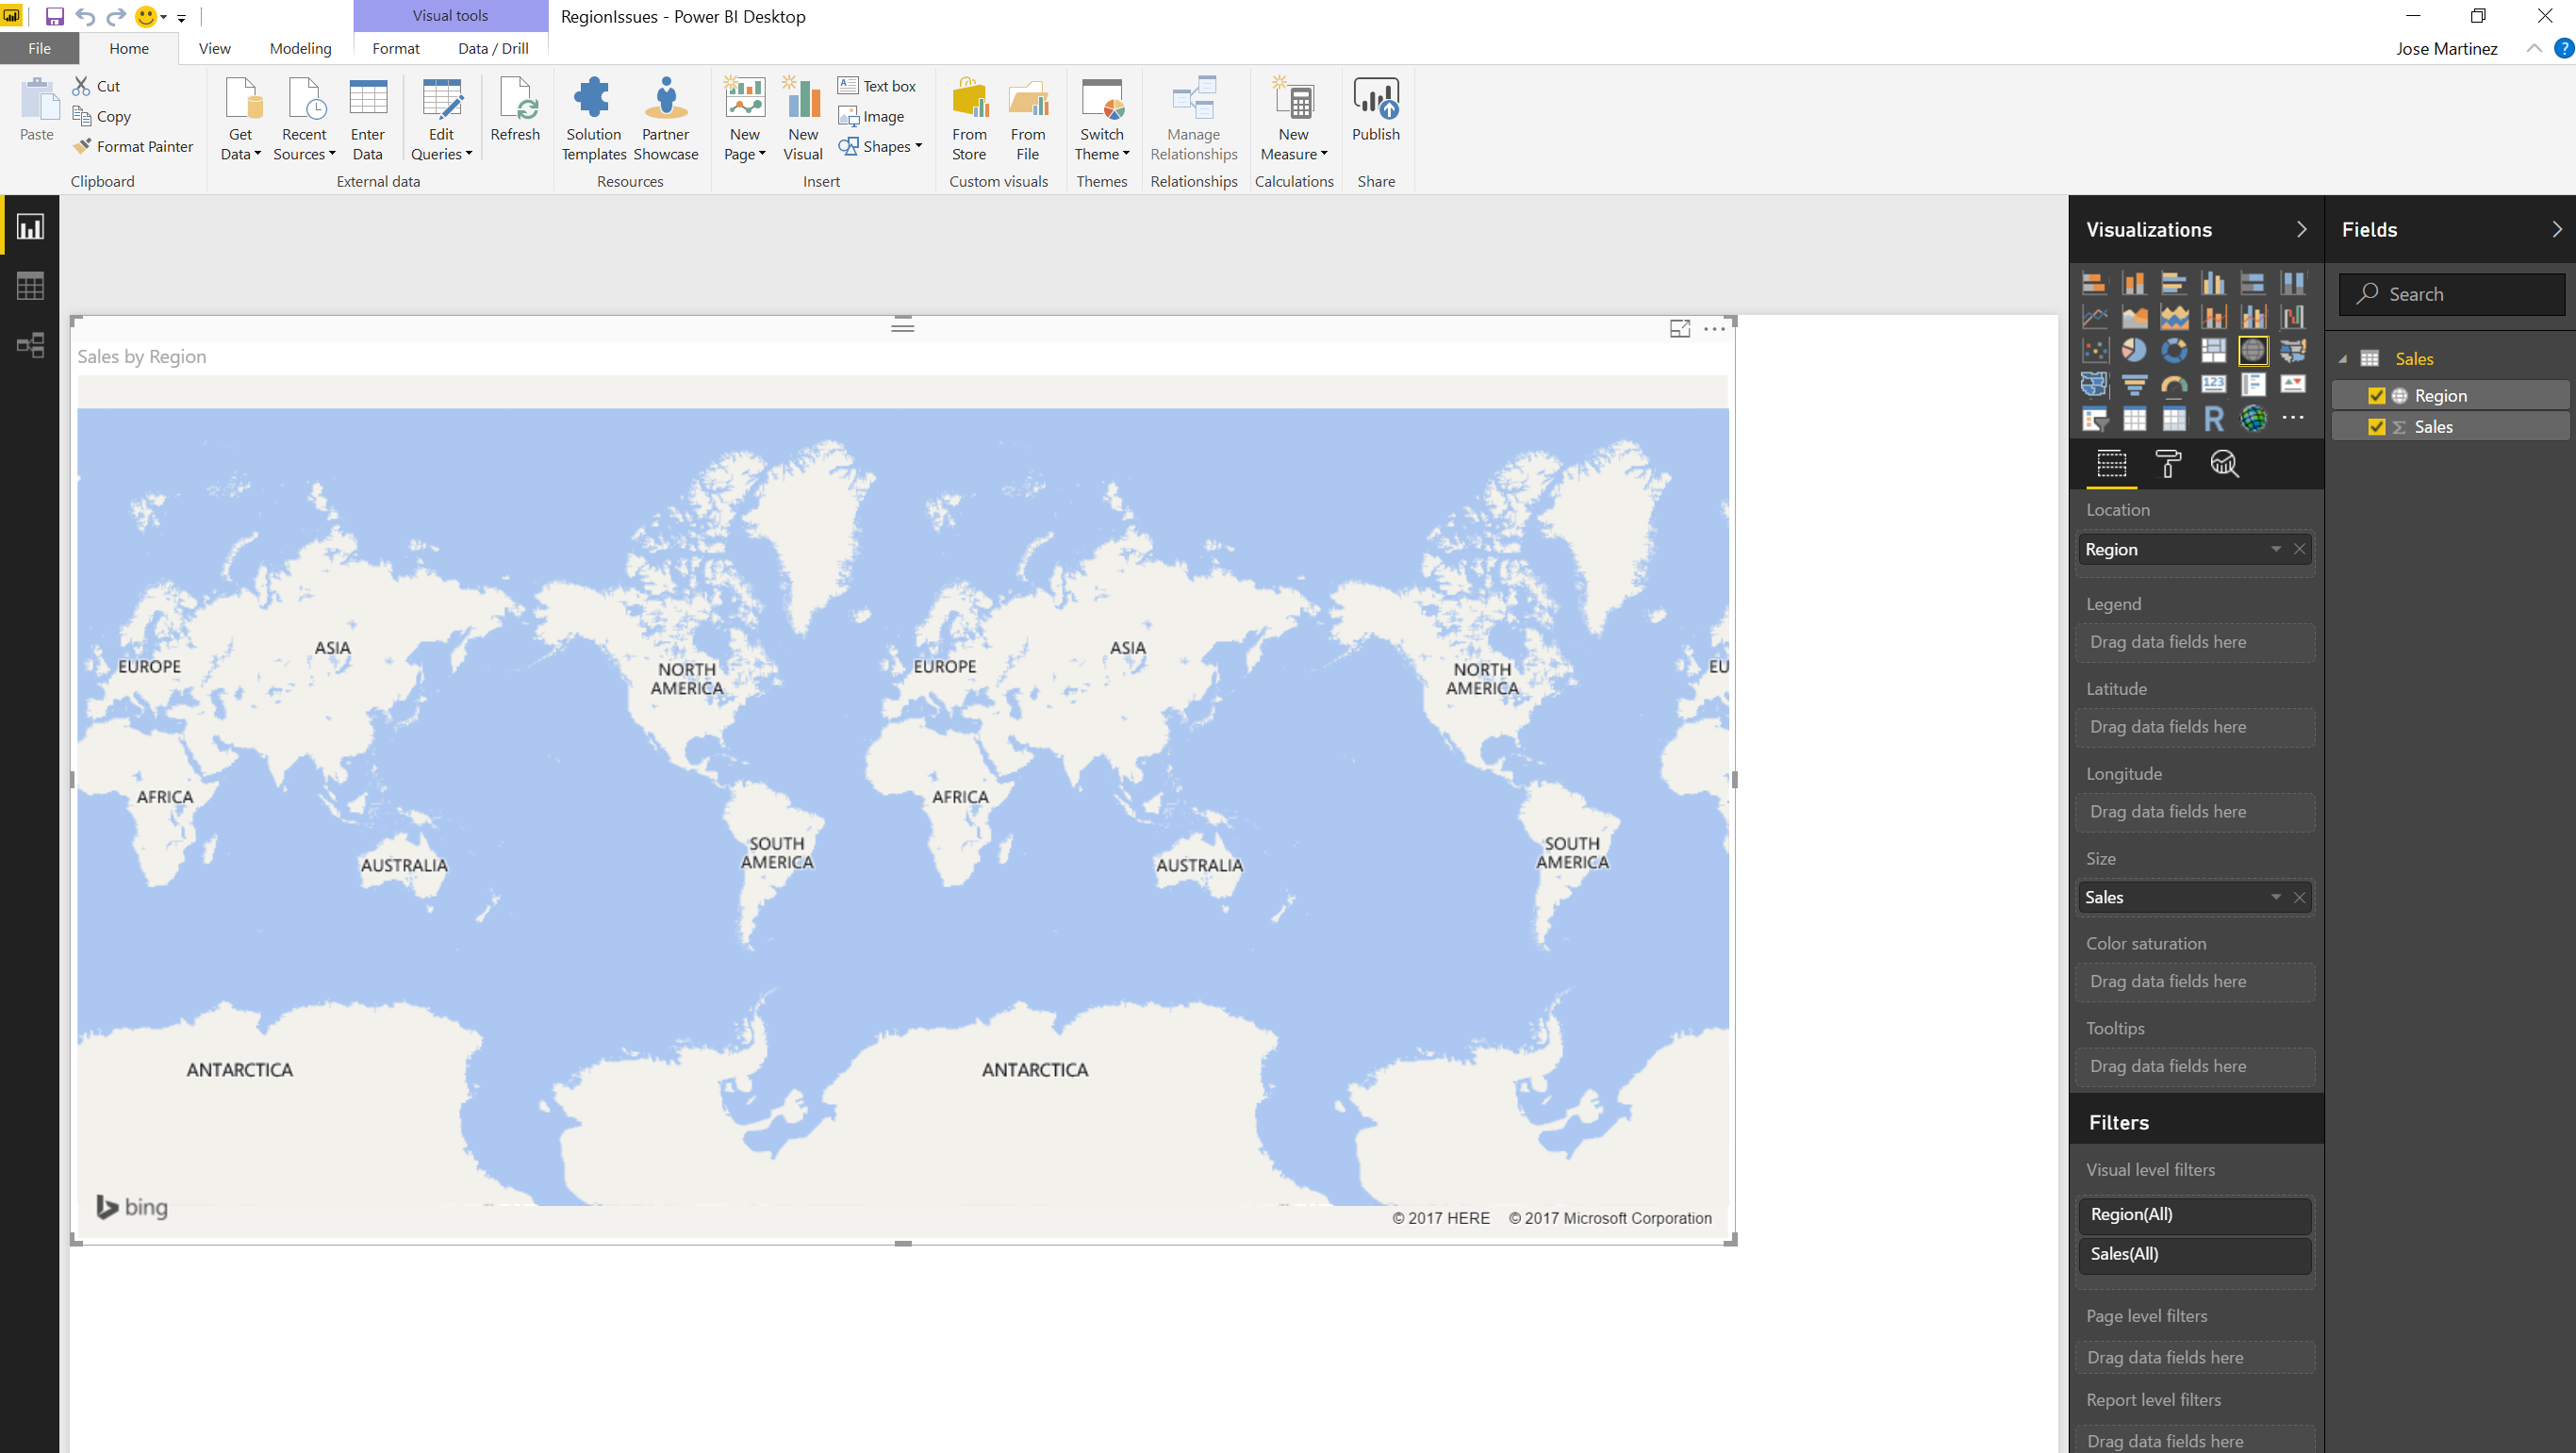
Task: Open map visual More options ellipsis
Action: (x=1714, y=329)
